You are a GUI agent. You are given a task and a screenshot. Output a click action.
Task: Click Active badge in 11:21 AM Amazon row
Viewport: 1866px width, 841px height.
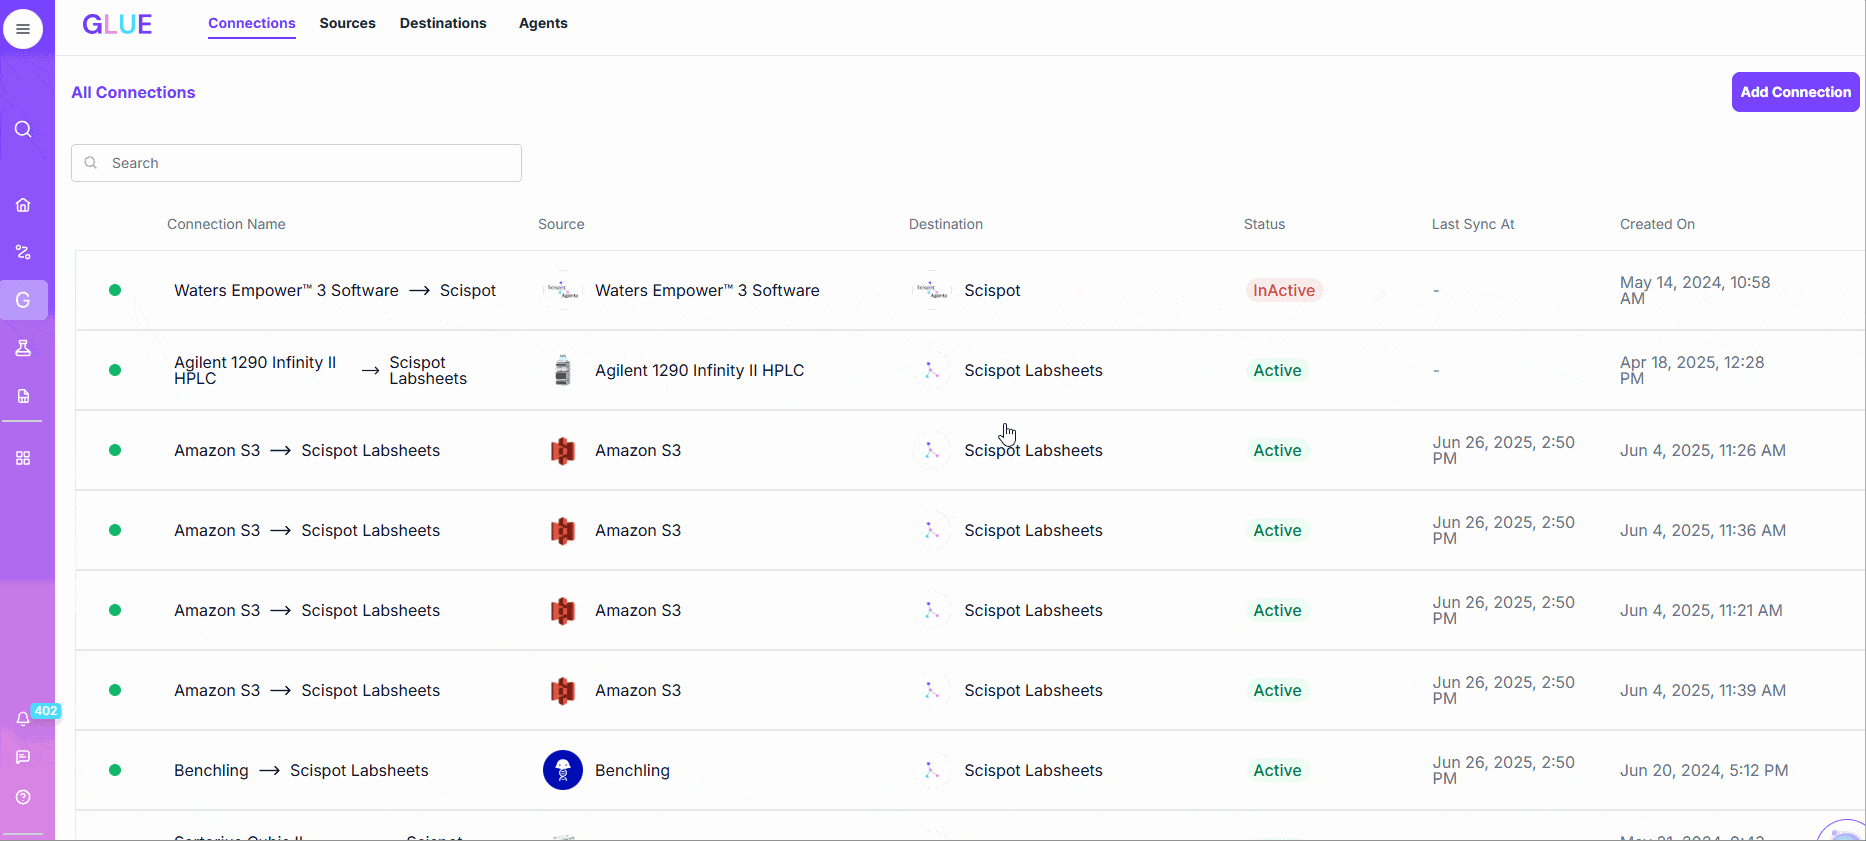tap(1277, 610)
